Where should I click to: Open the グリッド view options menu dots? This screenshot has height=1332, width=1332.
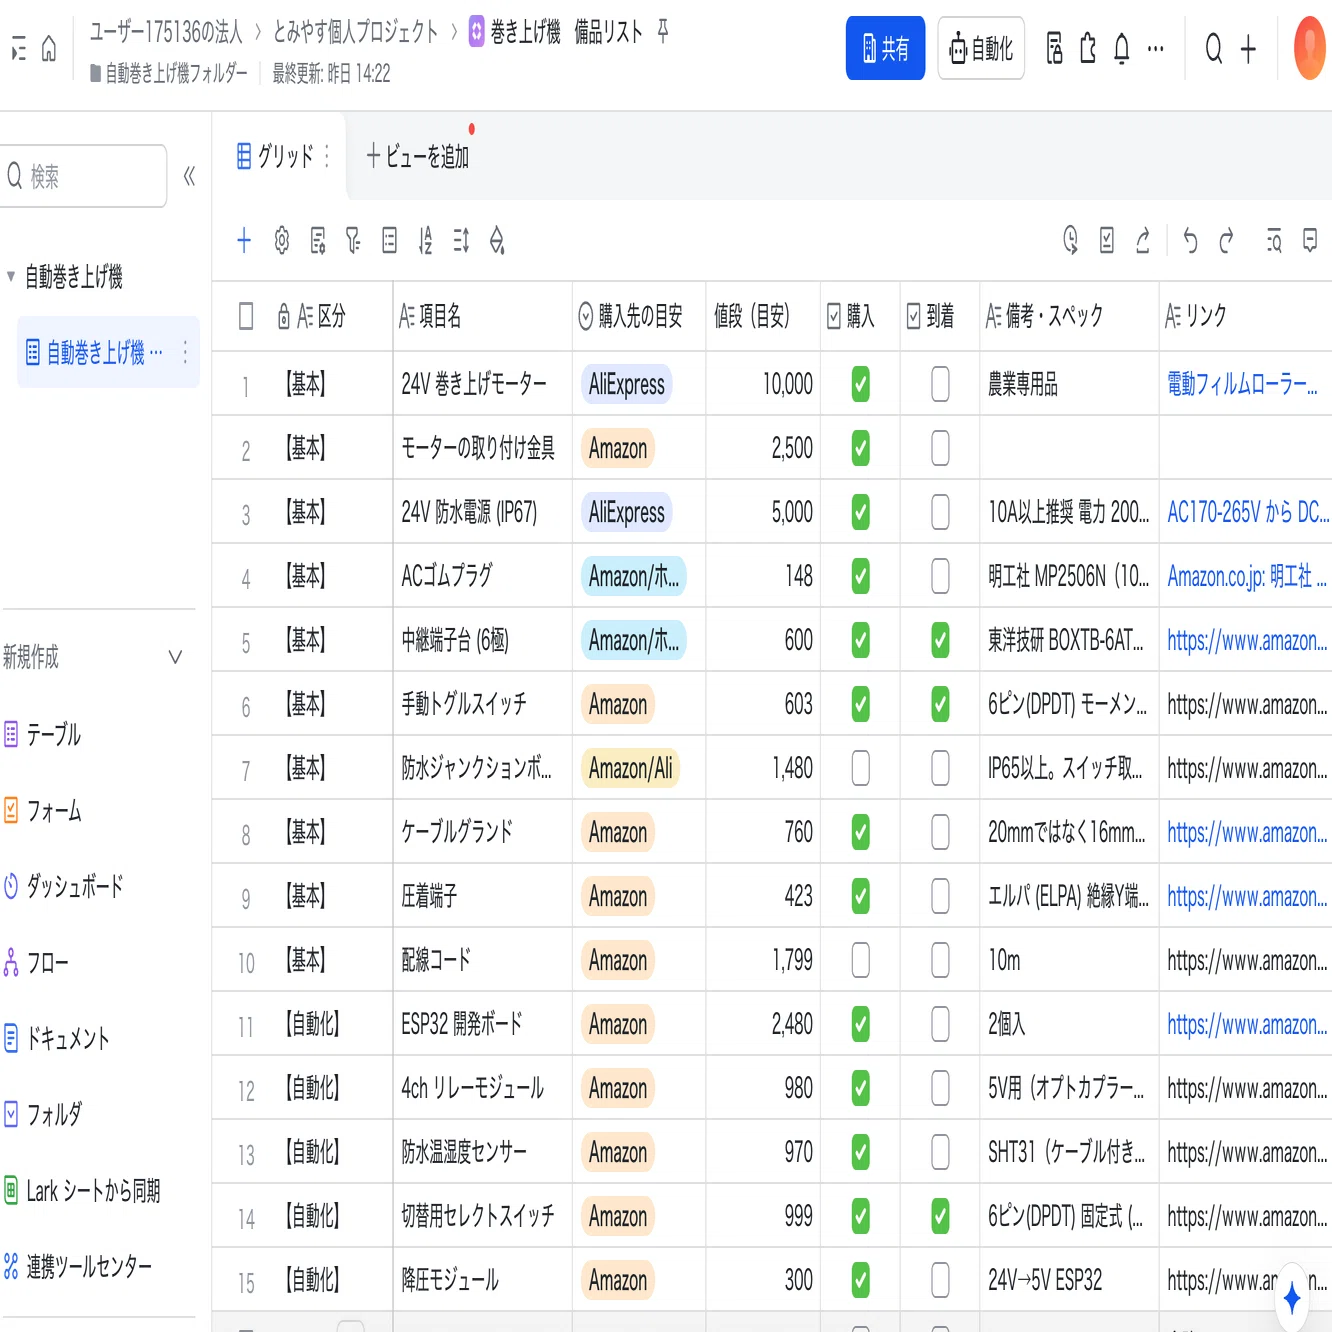pyautogui.click(x=327, y=156)
